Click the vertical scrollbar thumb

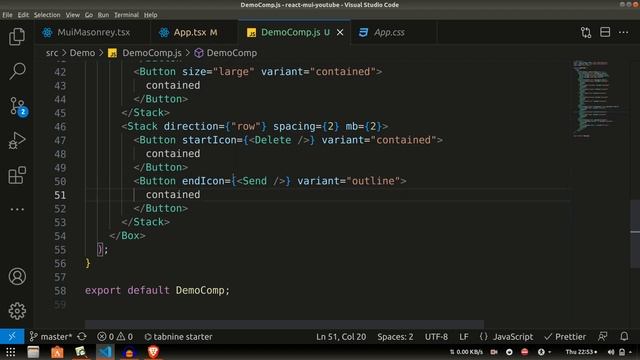(x=635, y=234)
